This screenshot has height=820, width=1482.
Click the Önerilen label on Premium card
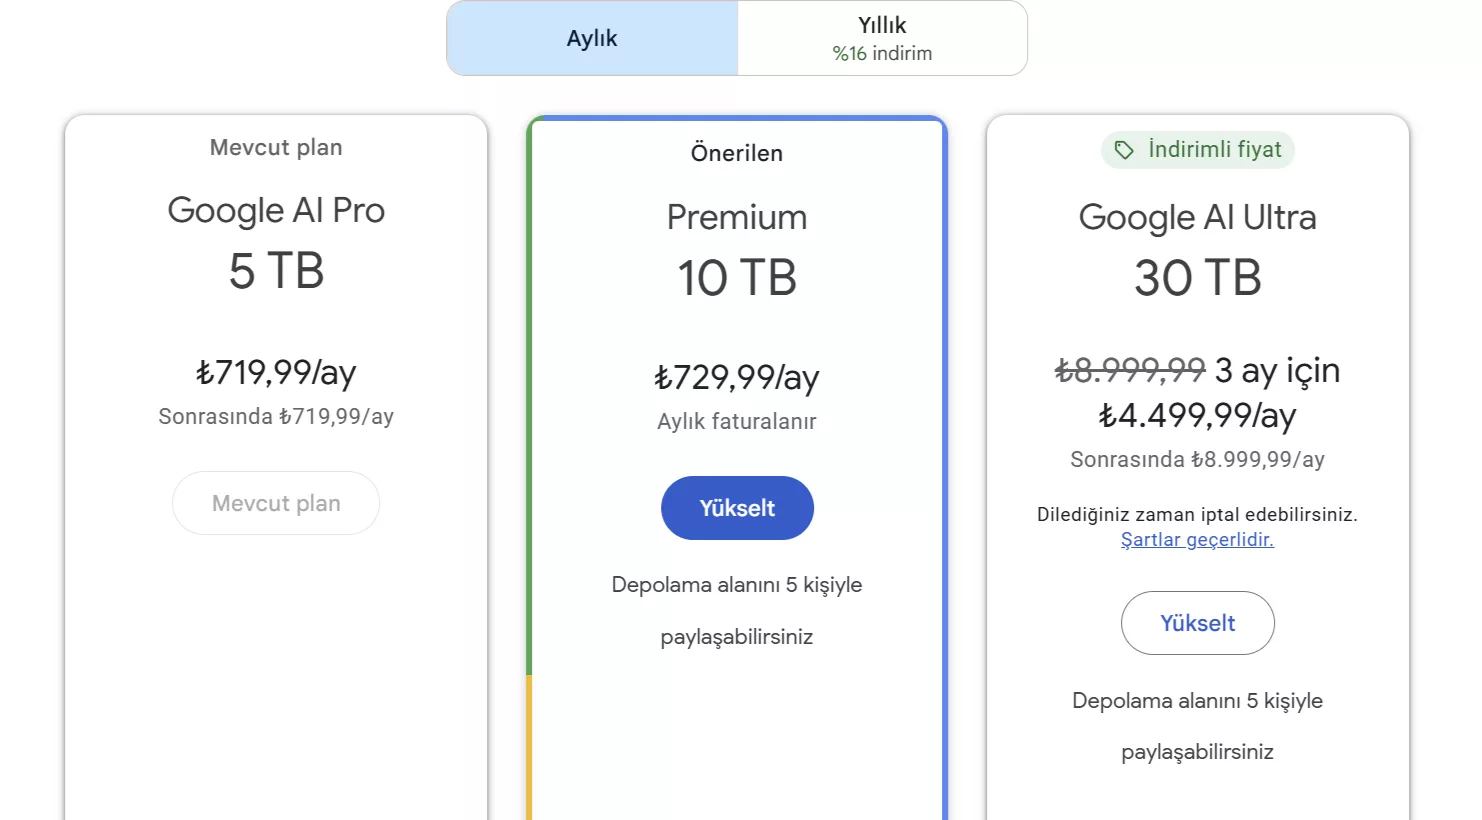pos(737,153)
